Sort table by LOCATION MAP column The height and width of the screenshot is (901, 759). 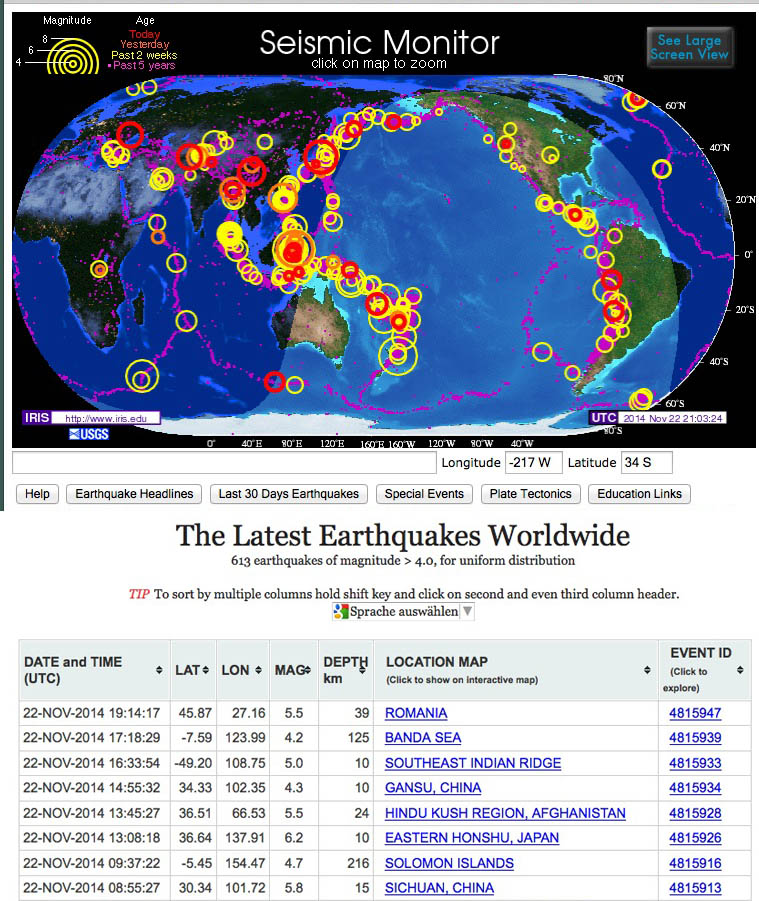point(515,670)
